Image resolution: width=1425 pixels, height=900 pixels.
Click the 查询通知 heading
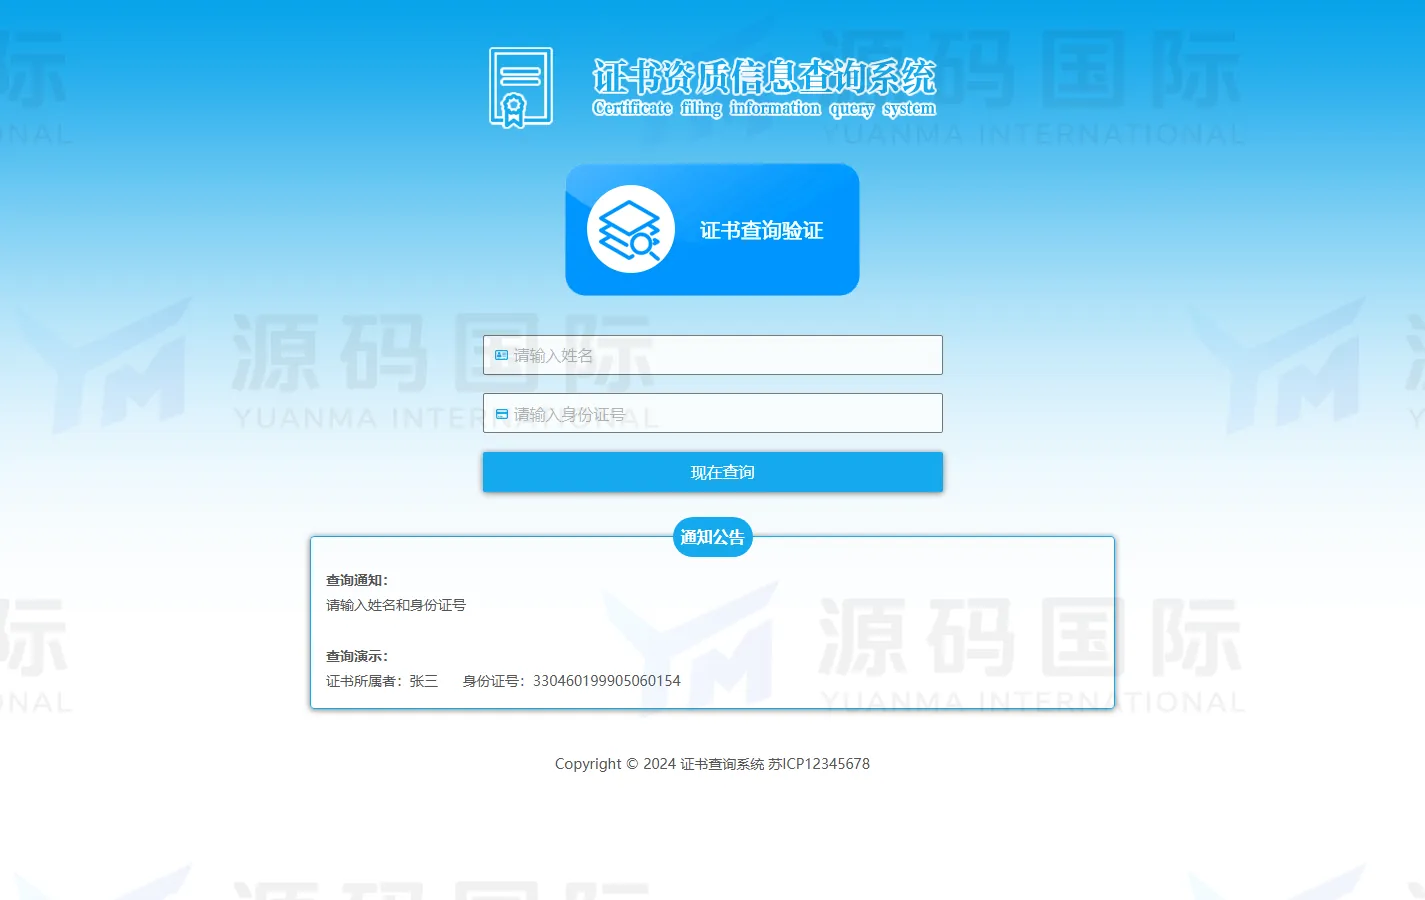coord(357,580)
